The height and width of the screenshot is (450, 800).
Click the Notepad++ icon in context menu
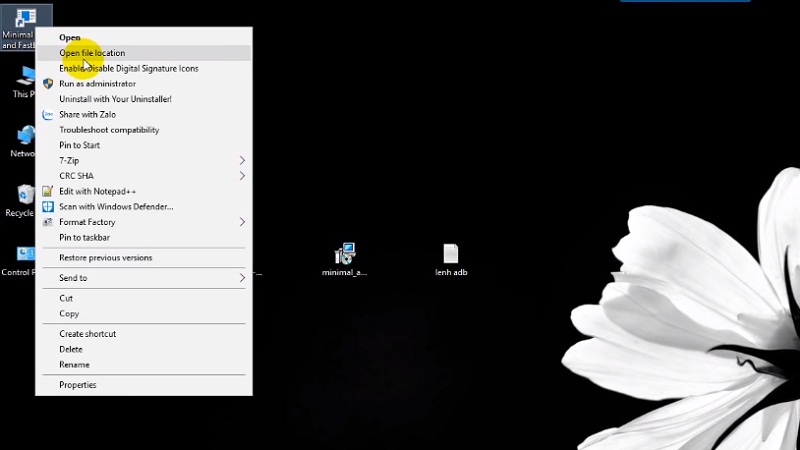coord(47,191)
